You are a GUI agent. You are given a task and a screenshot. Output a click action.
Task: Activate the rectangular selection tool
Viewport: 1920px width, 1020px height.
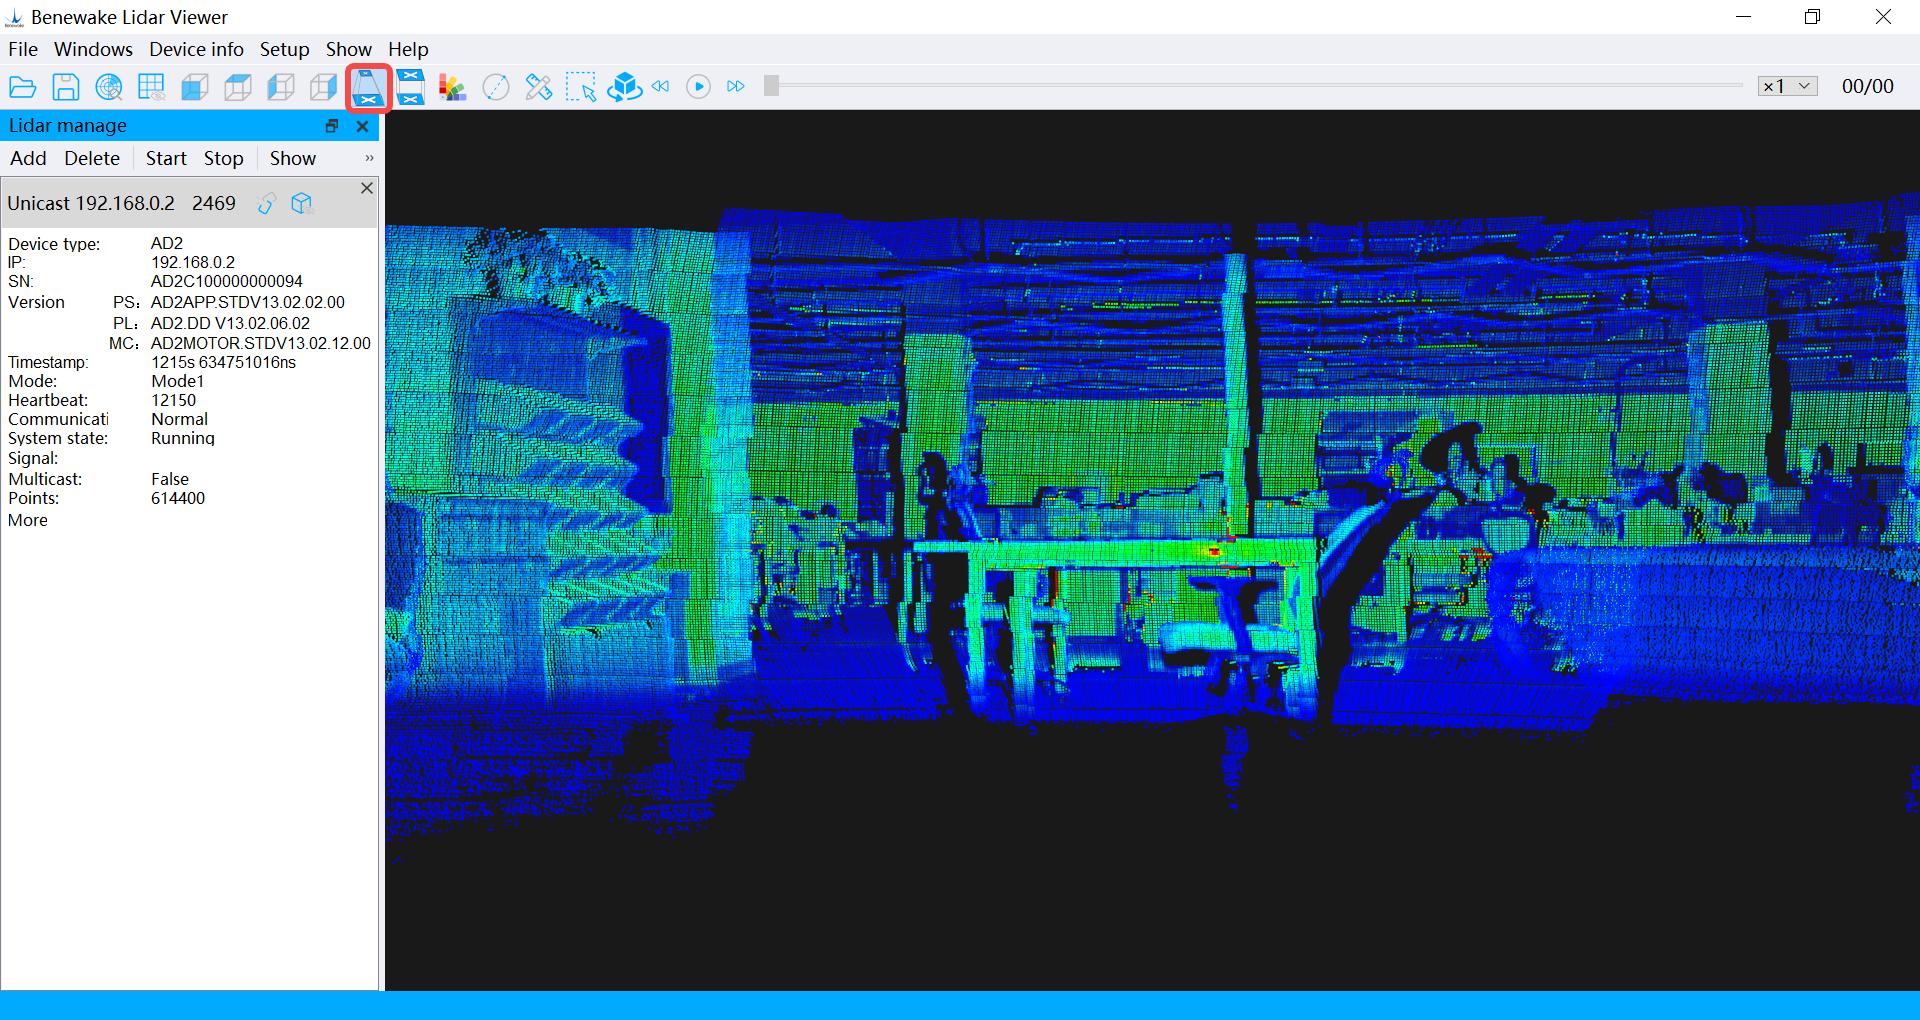tap(581, 87)
